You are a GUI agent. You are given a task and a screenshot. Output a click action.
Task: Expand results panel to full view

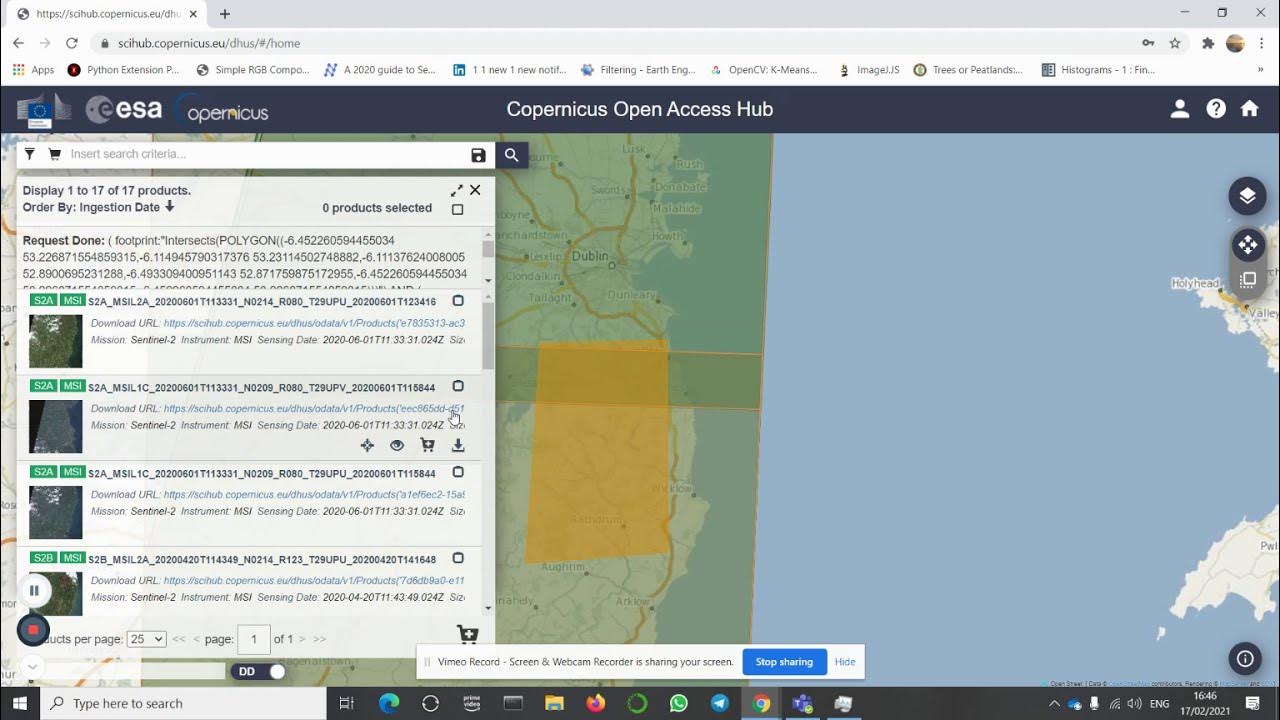(x=457, y=190)
